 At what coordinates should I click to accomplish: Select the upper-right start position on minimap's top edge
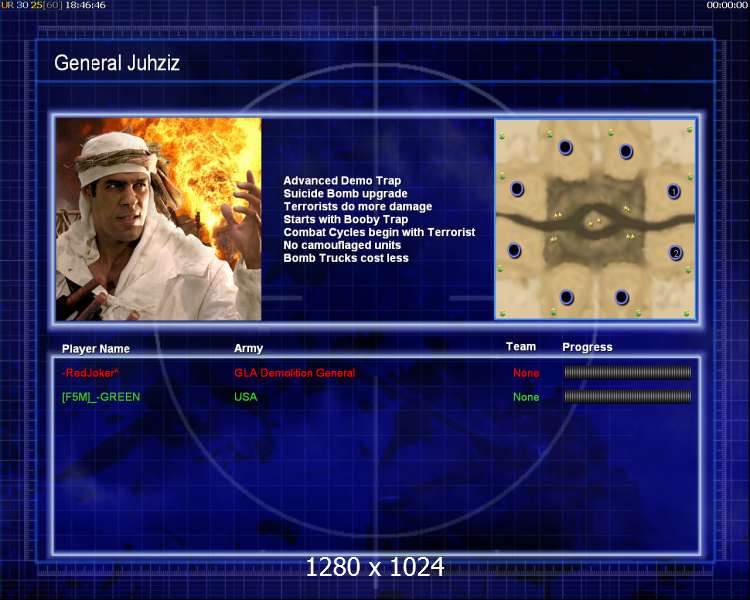[626, 151]
